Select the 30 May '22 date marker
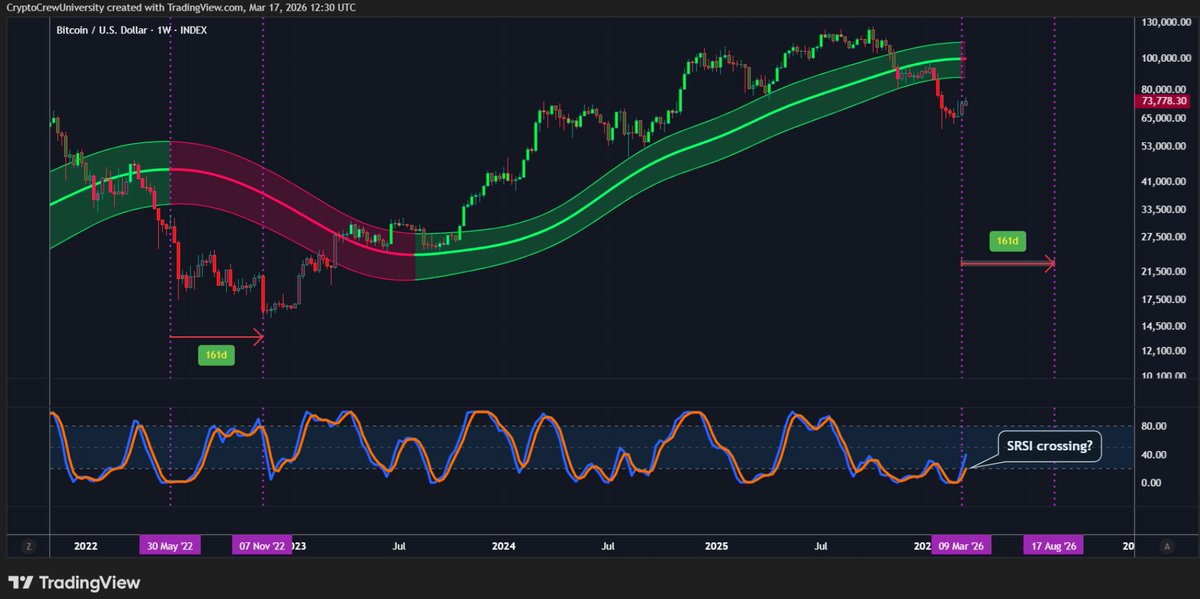 [170, 546]
